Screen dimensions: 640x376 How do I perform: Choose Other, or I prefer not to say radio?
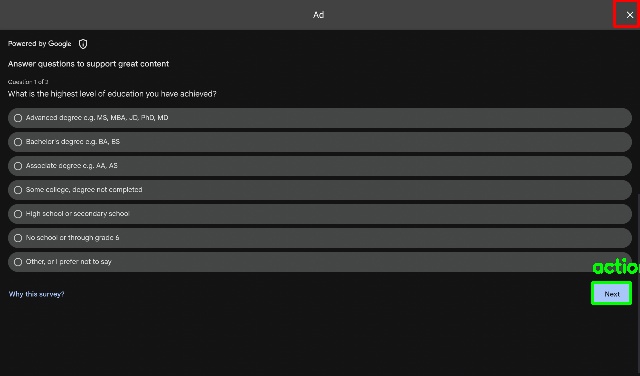point(18,262)
